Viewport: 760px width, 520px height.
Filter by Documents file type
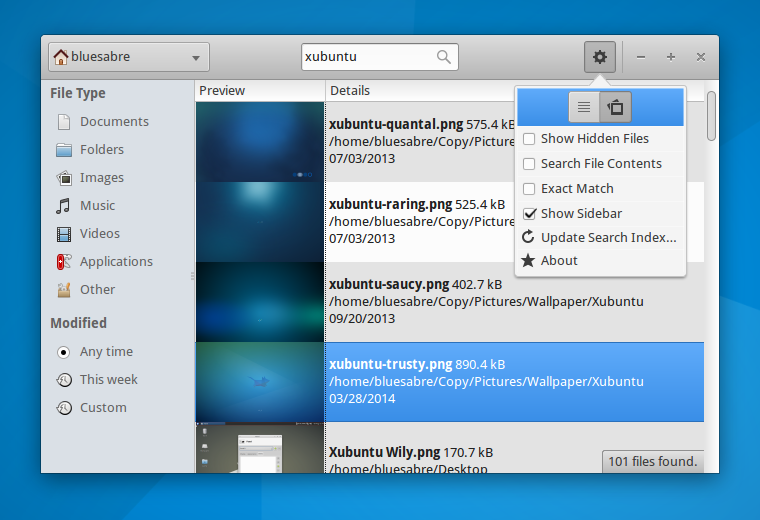click(x=103, y=122)
